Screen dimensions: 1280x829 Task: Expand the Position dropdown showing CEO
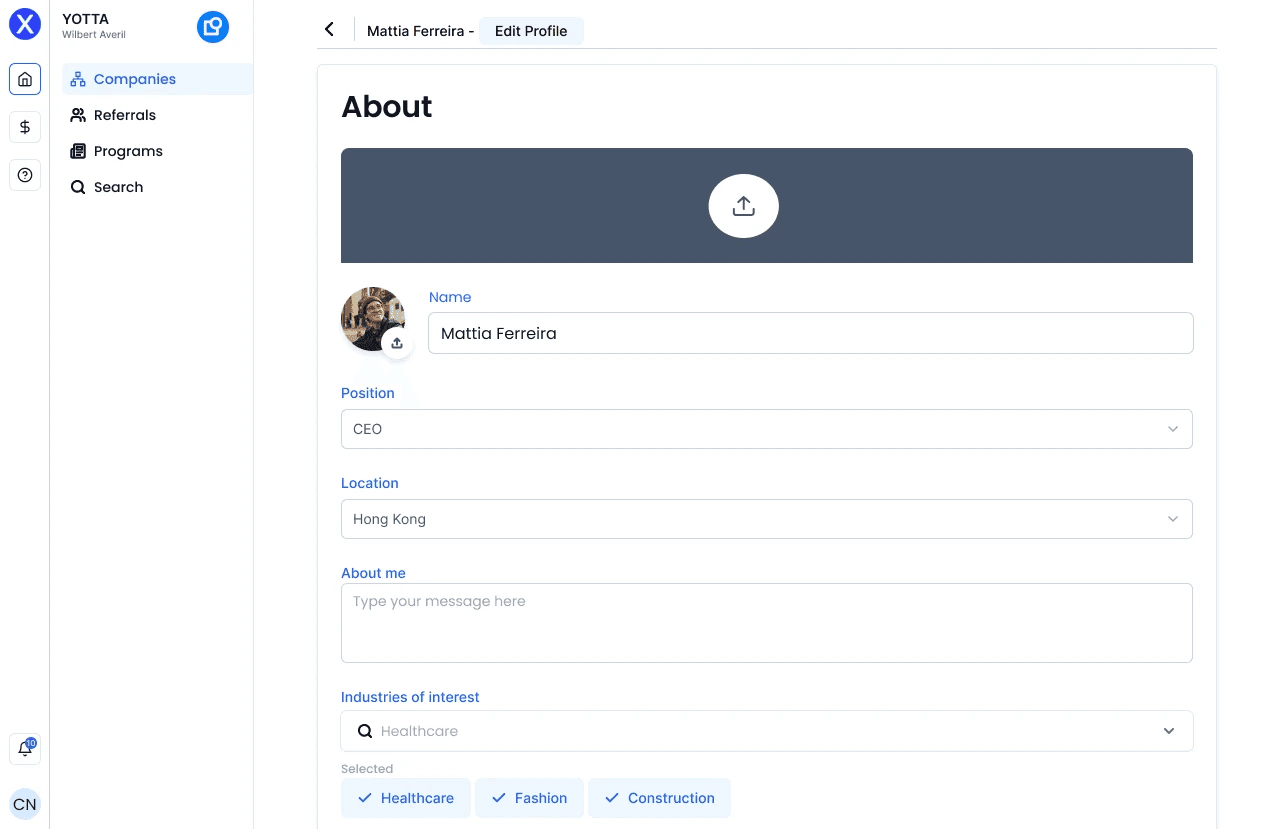[1172, 429]
